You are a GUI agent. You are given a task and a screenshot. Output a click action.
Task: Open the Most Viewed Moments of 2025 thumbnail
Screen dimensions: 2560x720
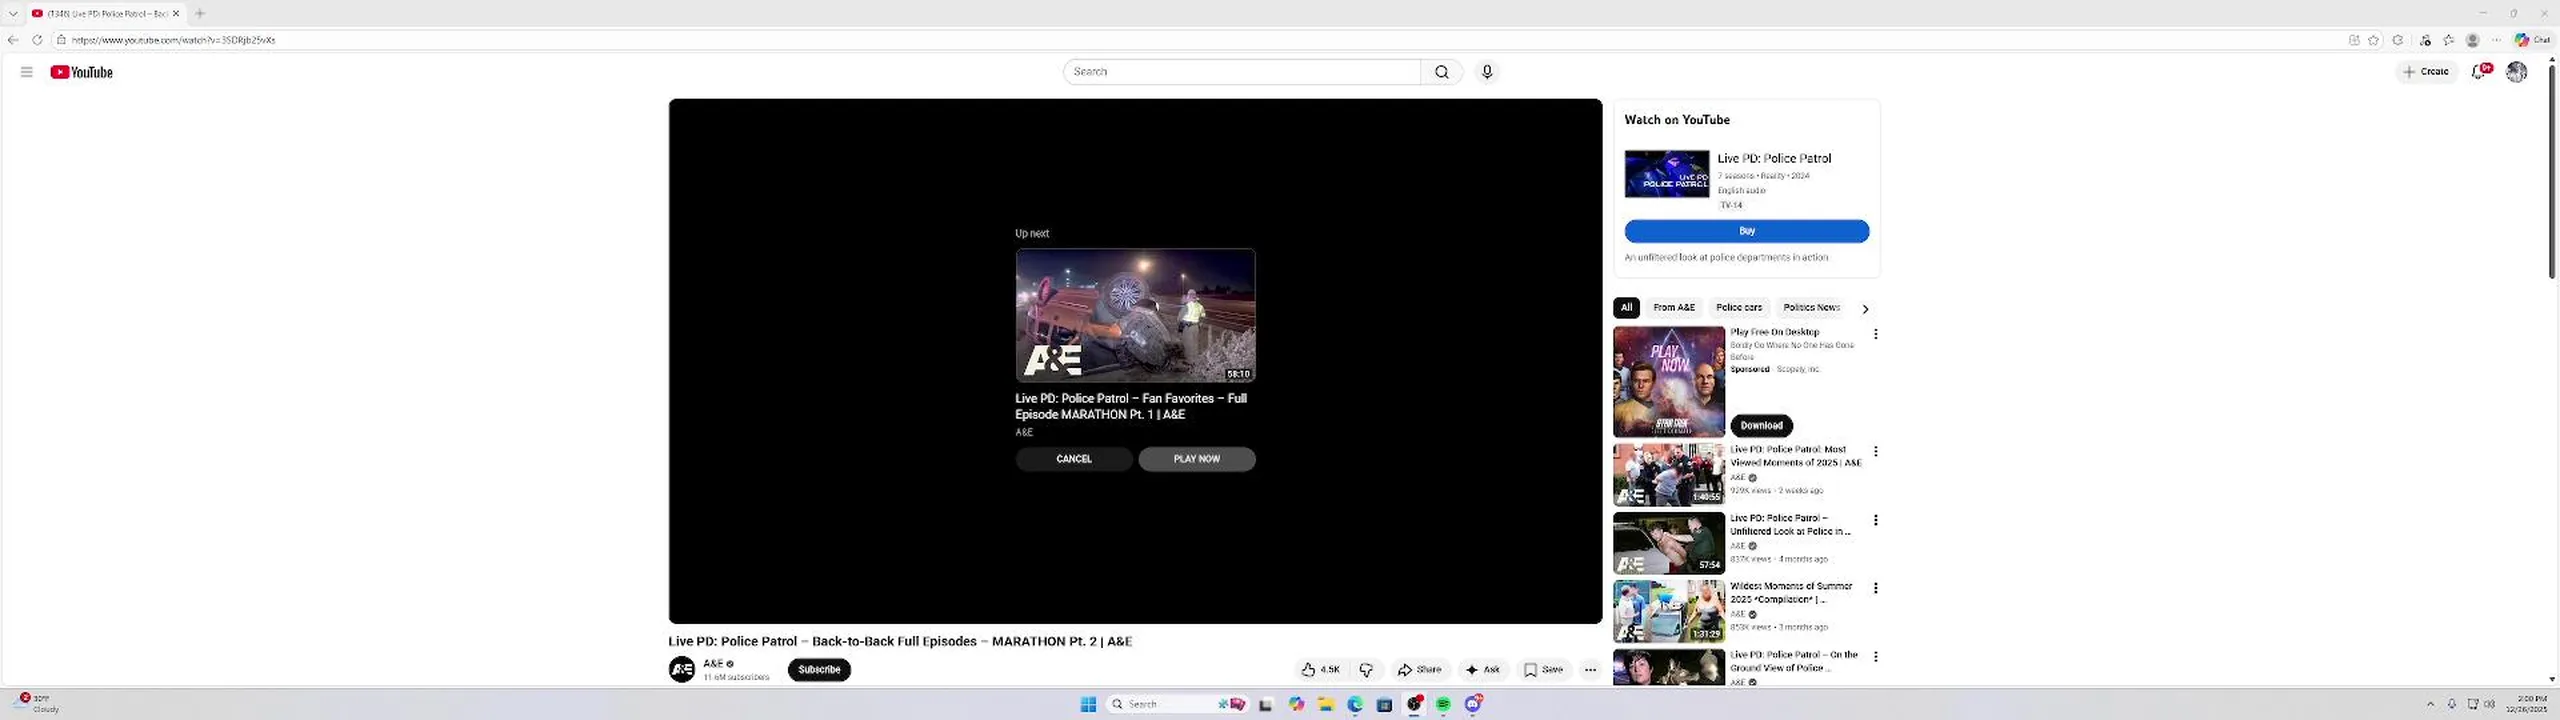pyautogui.click(x=1669, y=475)
